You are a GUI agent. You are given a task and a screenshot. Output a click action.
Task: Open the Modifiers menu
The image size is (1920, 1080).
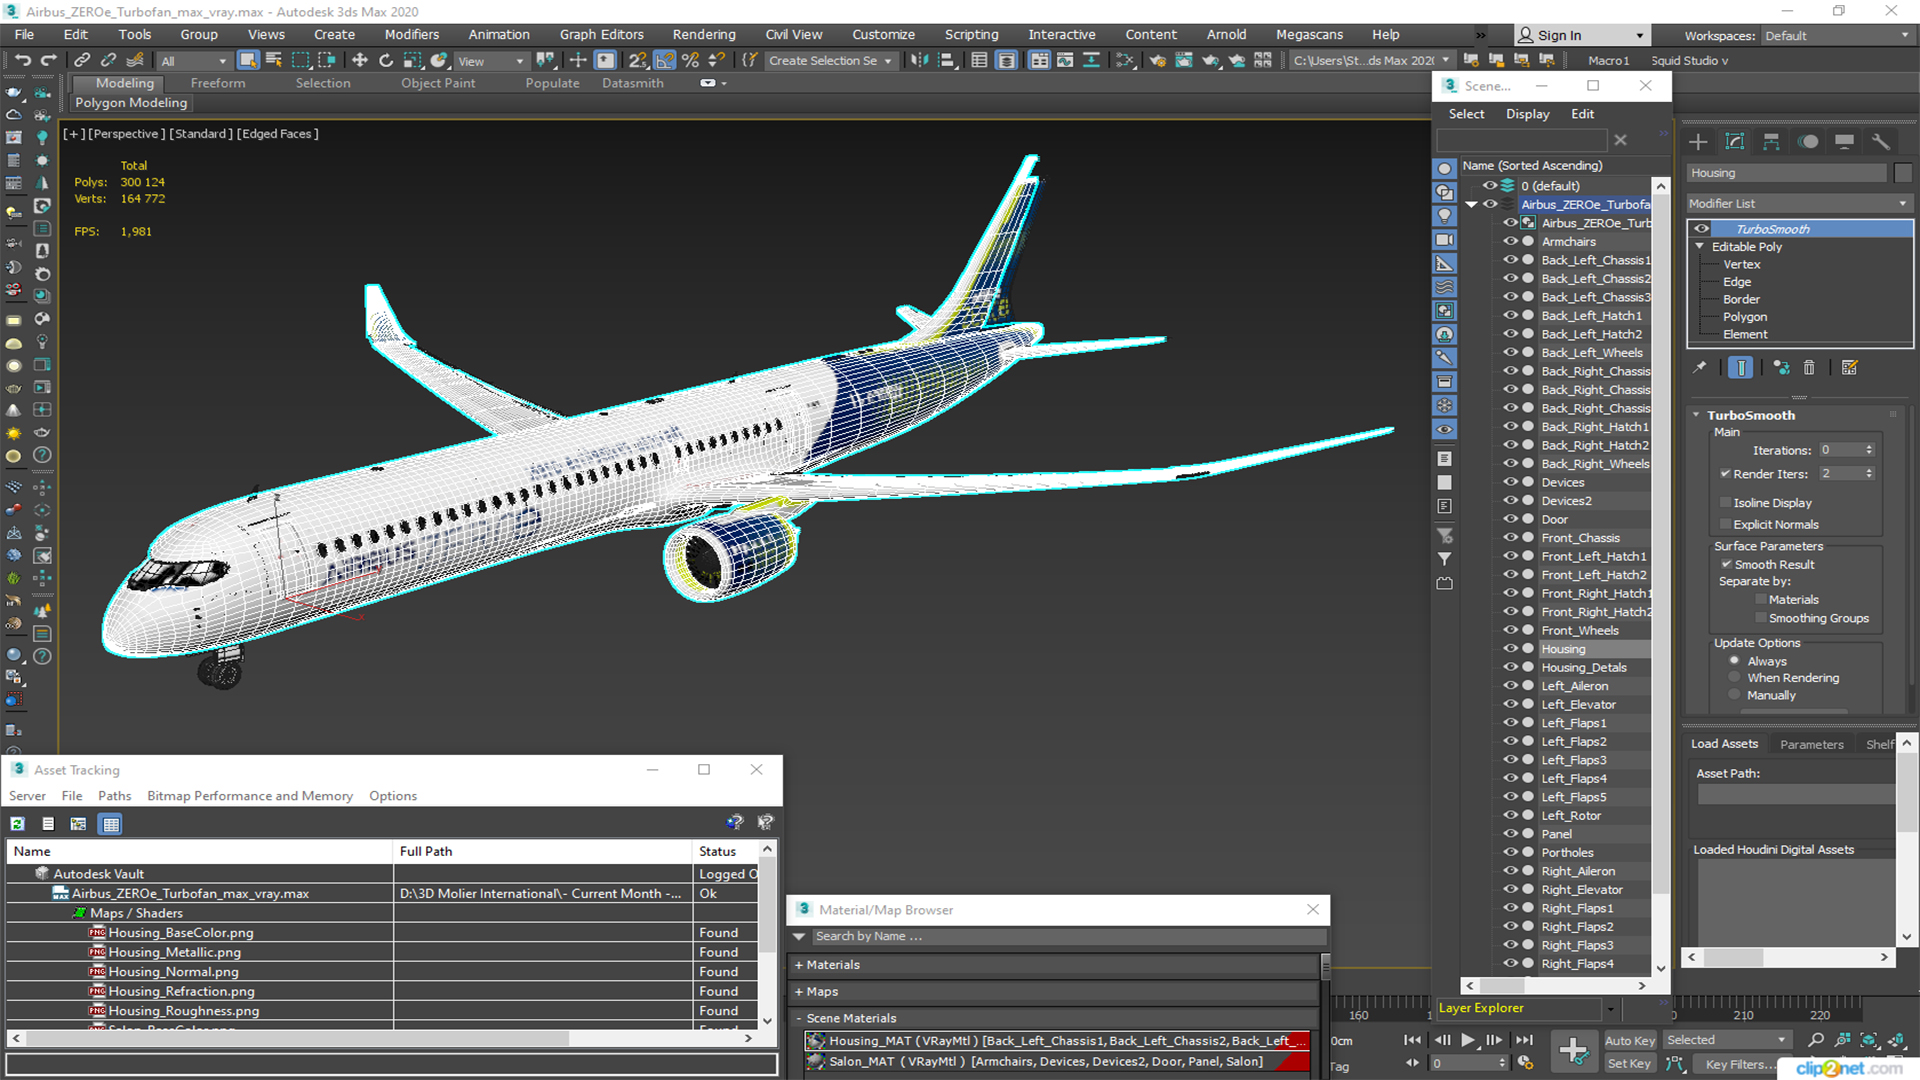tap(411, 34)
